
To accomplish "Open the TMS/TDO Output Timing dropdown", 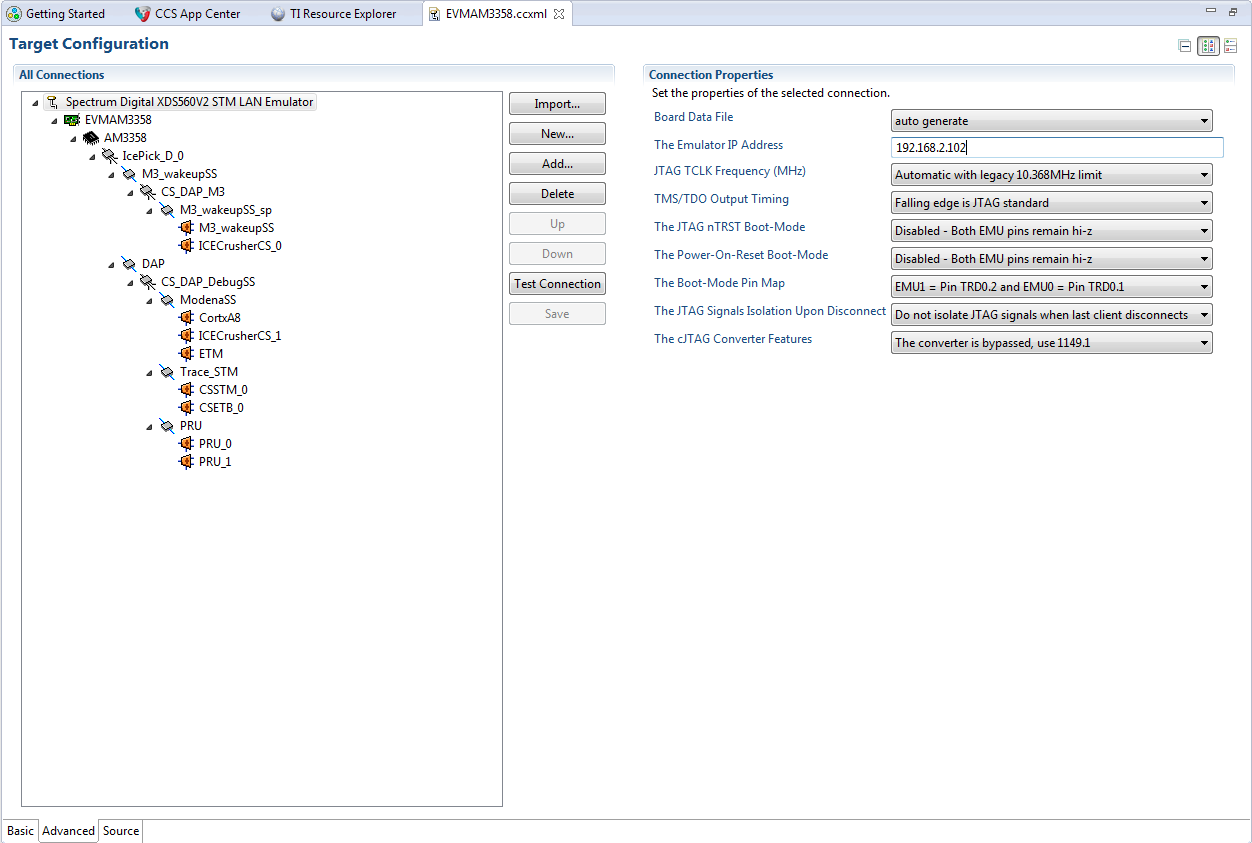I will click(x=1052, y=203).
